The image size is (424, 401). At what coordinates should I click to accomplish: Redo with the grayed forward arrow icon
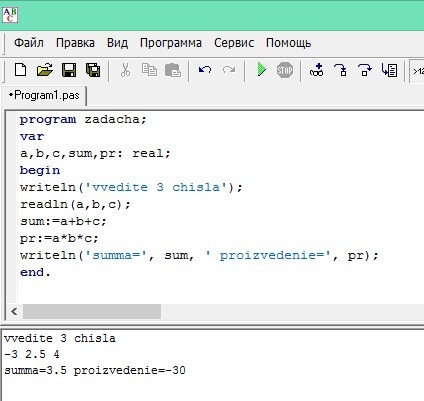(229, 70)
